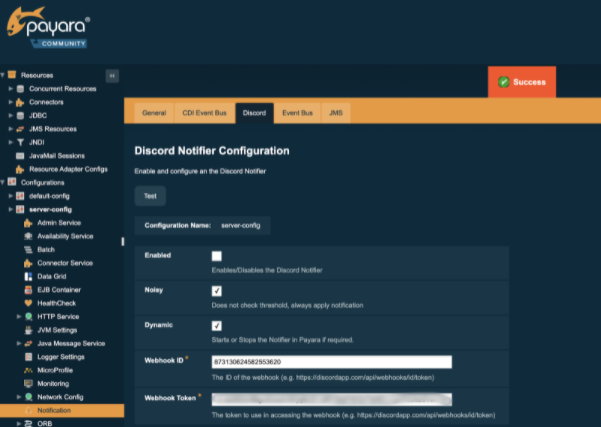601x427 pixels.
Task: Expand the HTTP Service tree node
Action: point(18,316)
